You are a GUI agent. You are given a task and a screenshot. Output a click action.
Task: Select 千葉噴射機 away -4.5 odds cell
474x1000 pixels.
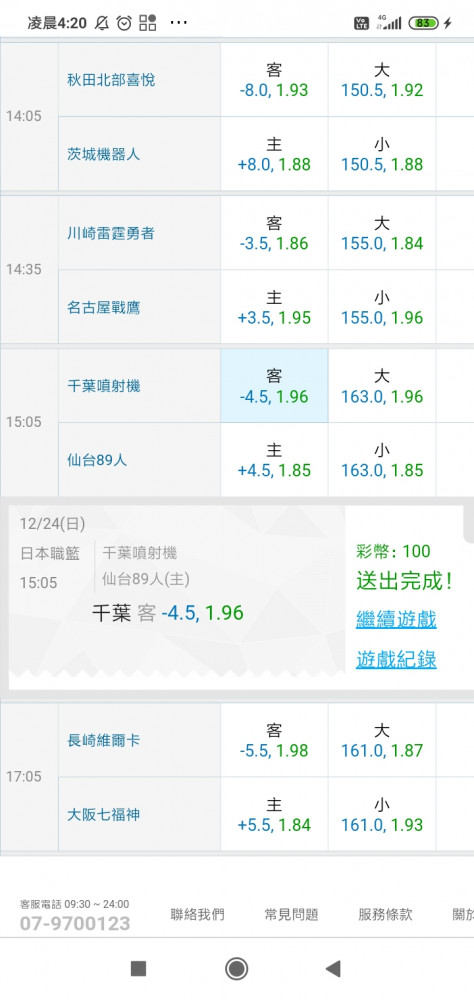(x=274, y=385)
